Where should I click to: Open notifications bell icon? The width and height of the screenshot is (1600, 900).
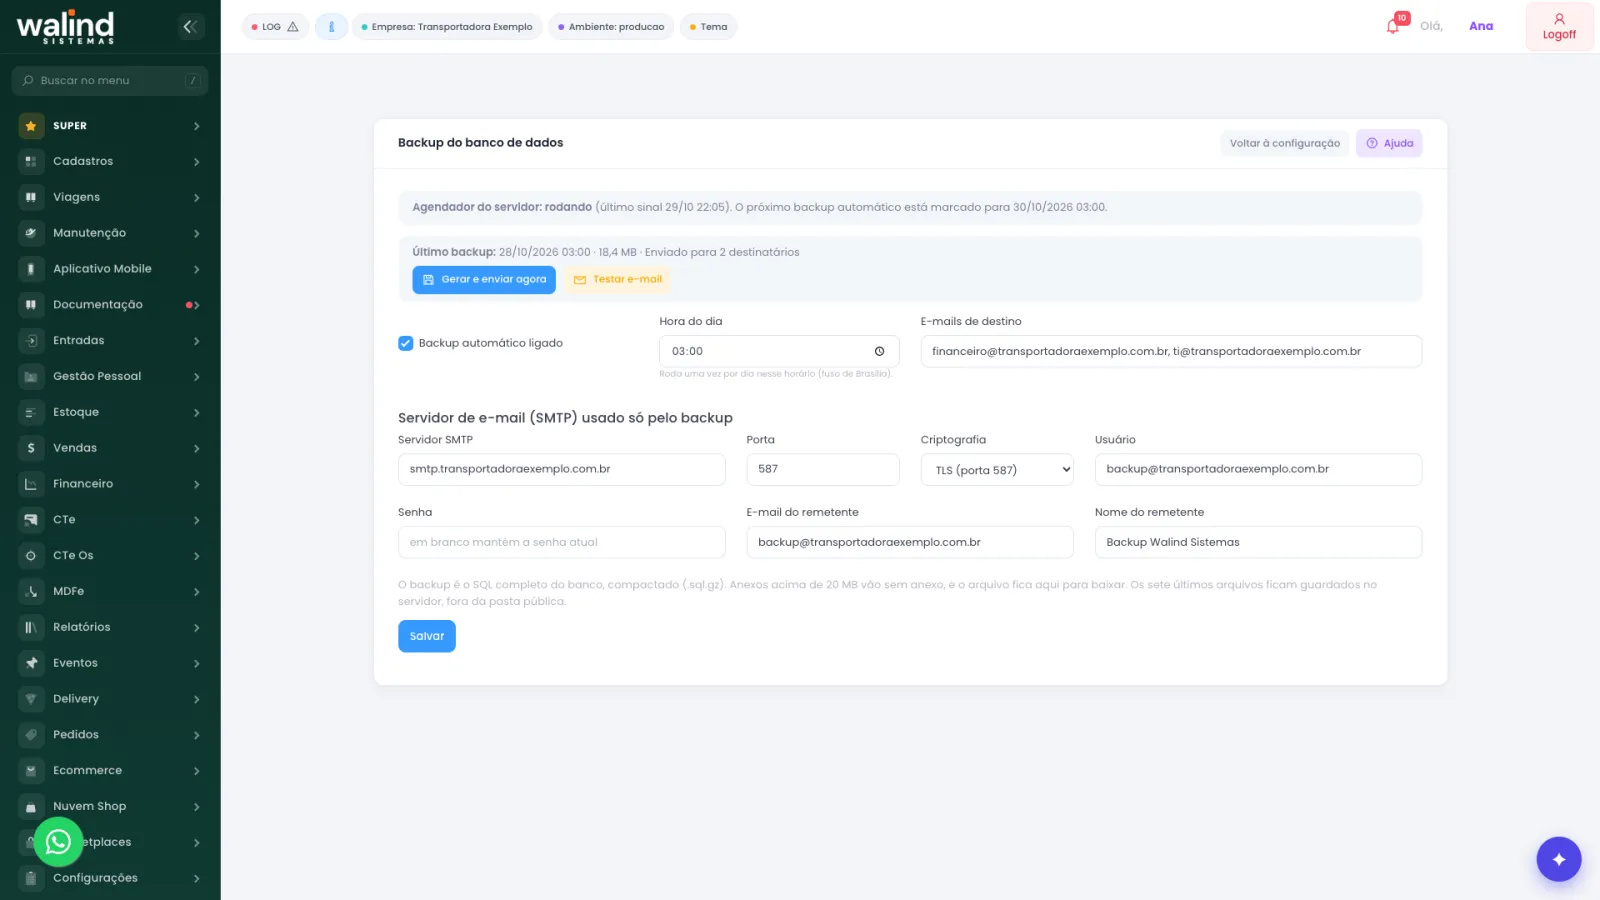1393,26
